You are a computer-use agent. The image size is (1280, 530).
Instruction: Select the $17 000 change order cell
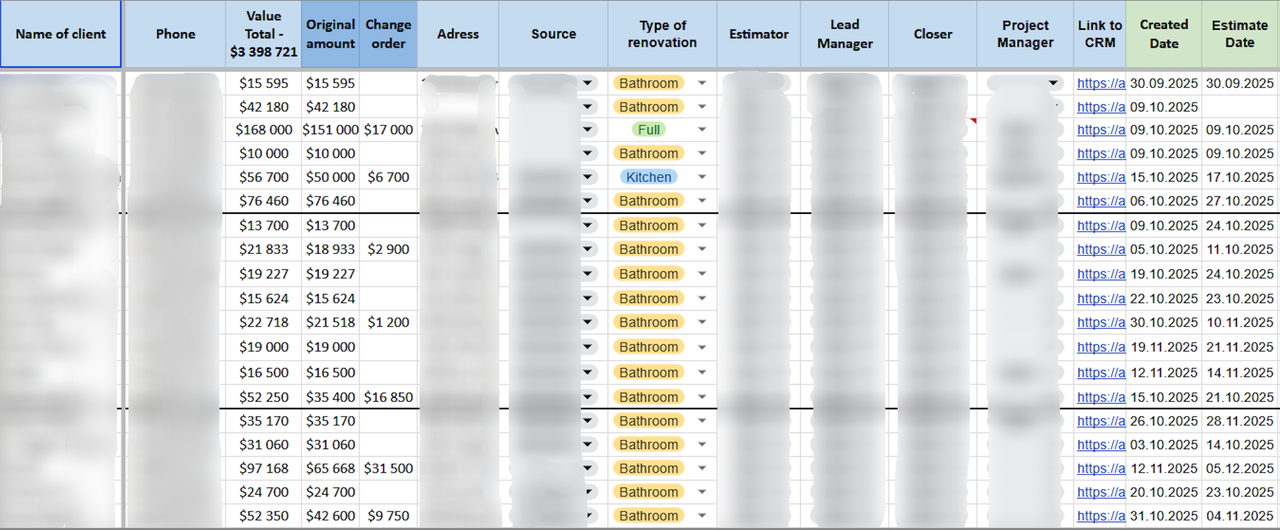[x=388, y=130]
